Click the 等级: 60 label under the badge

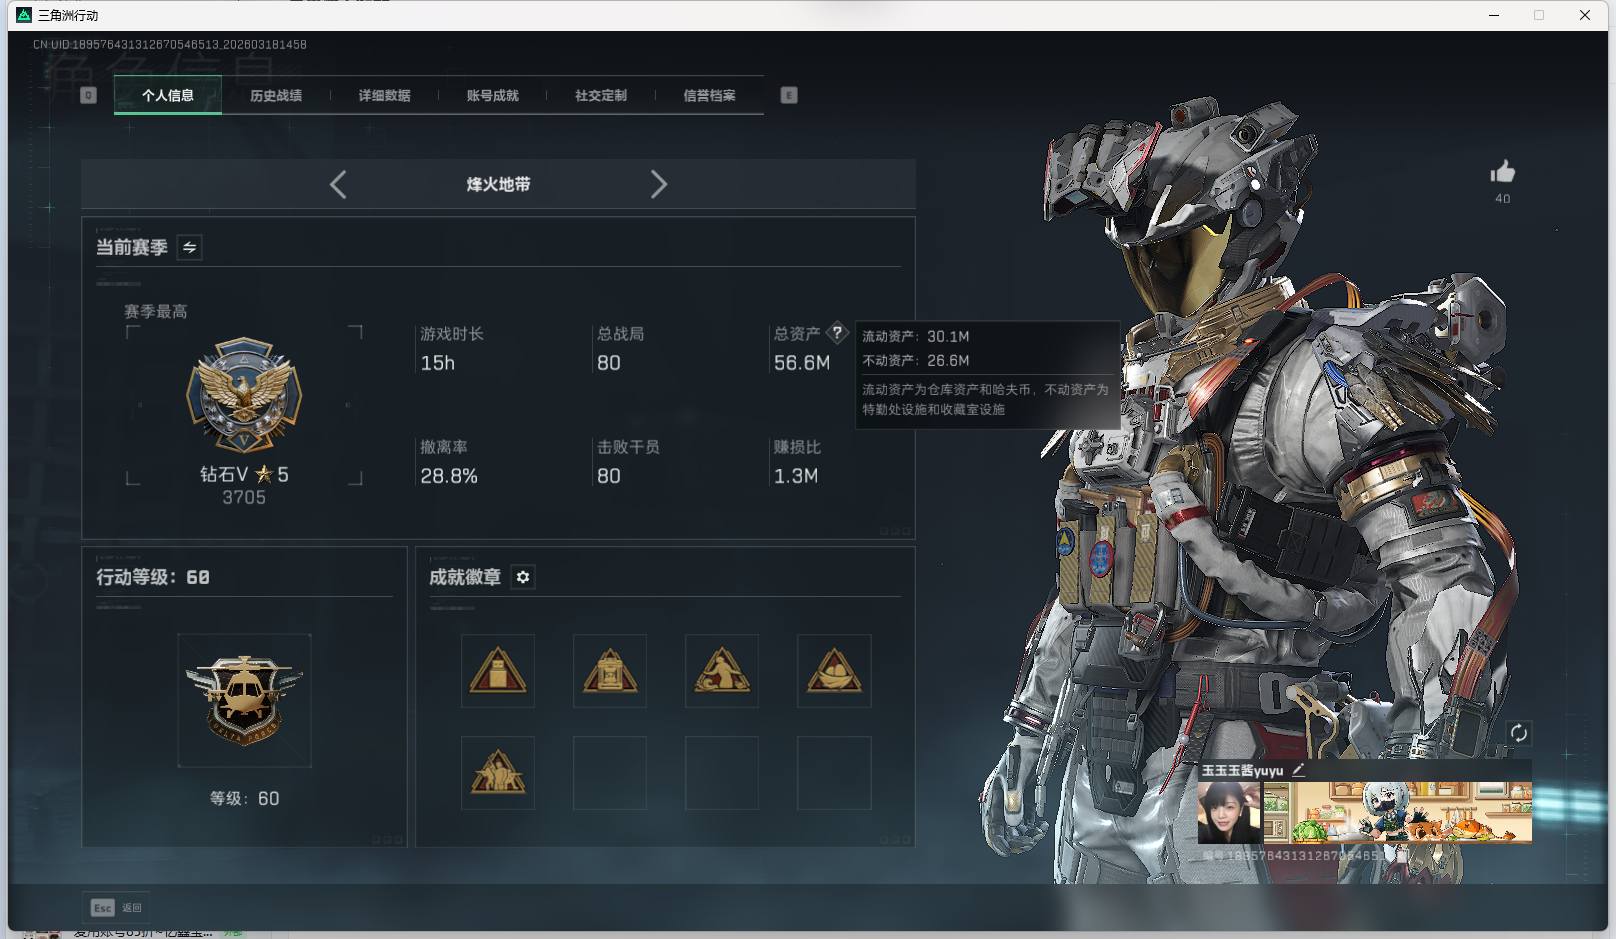(x=245, y=798)
